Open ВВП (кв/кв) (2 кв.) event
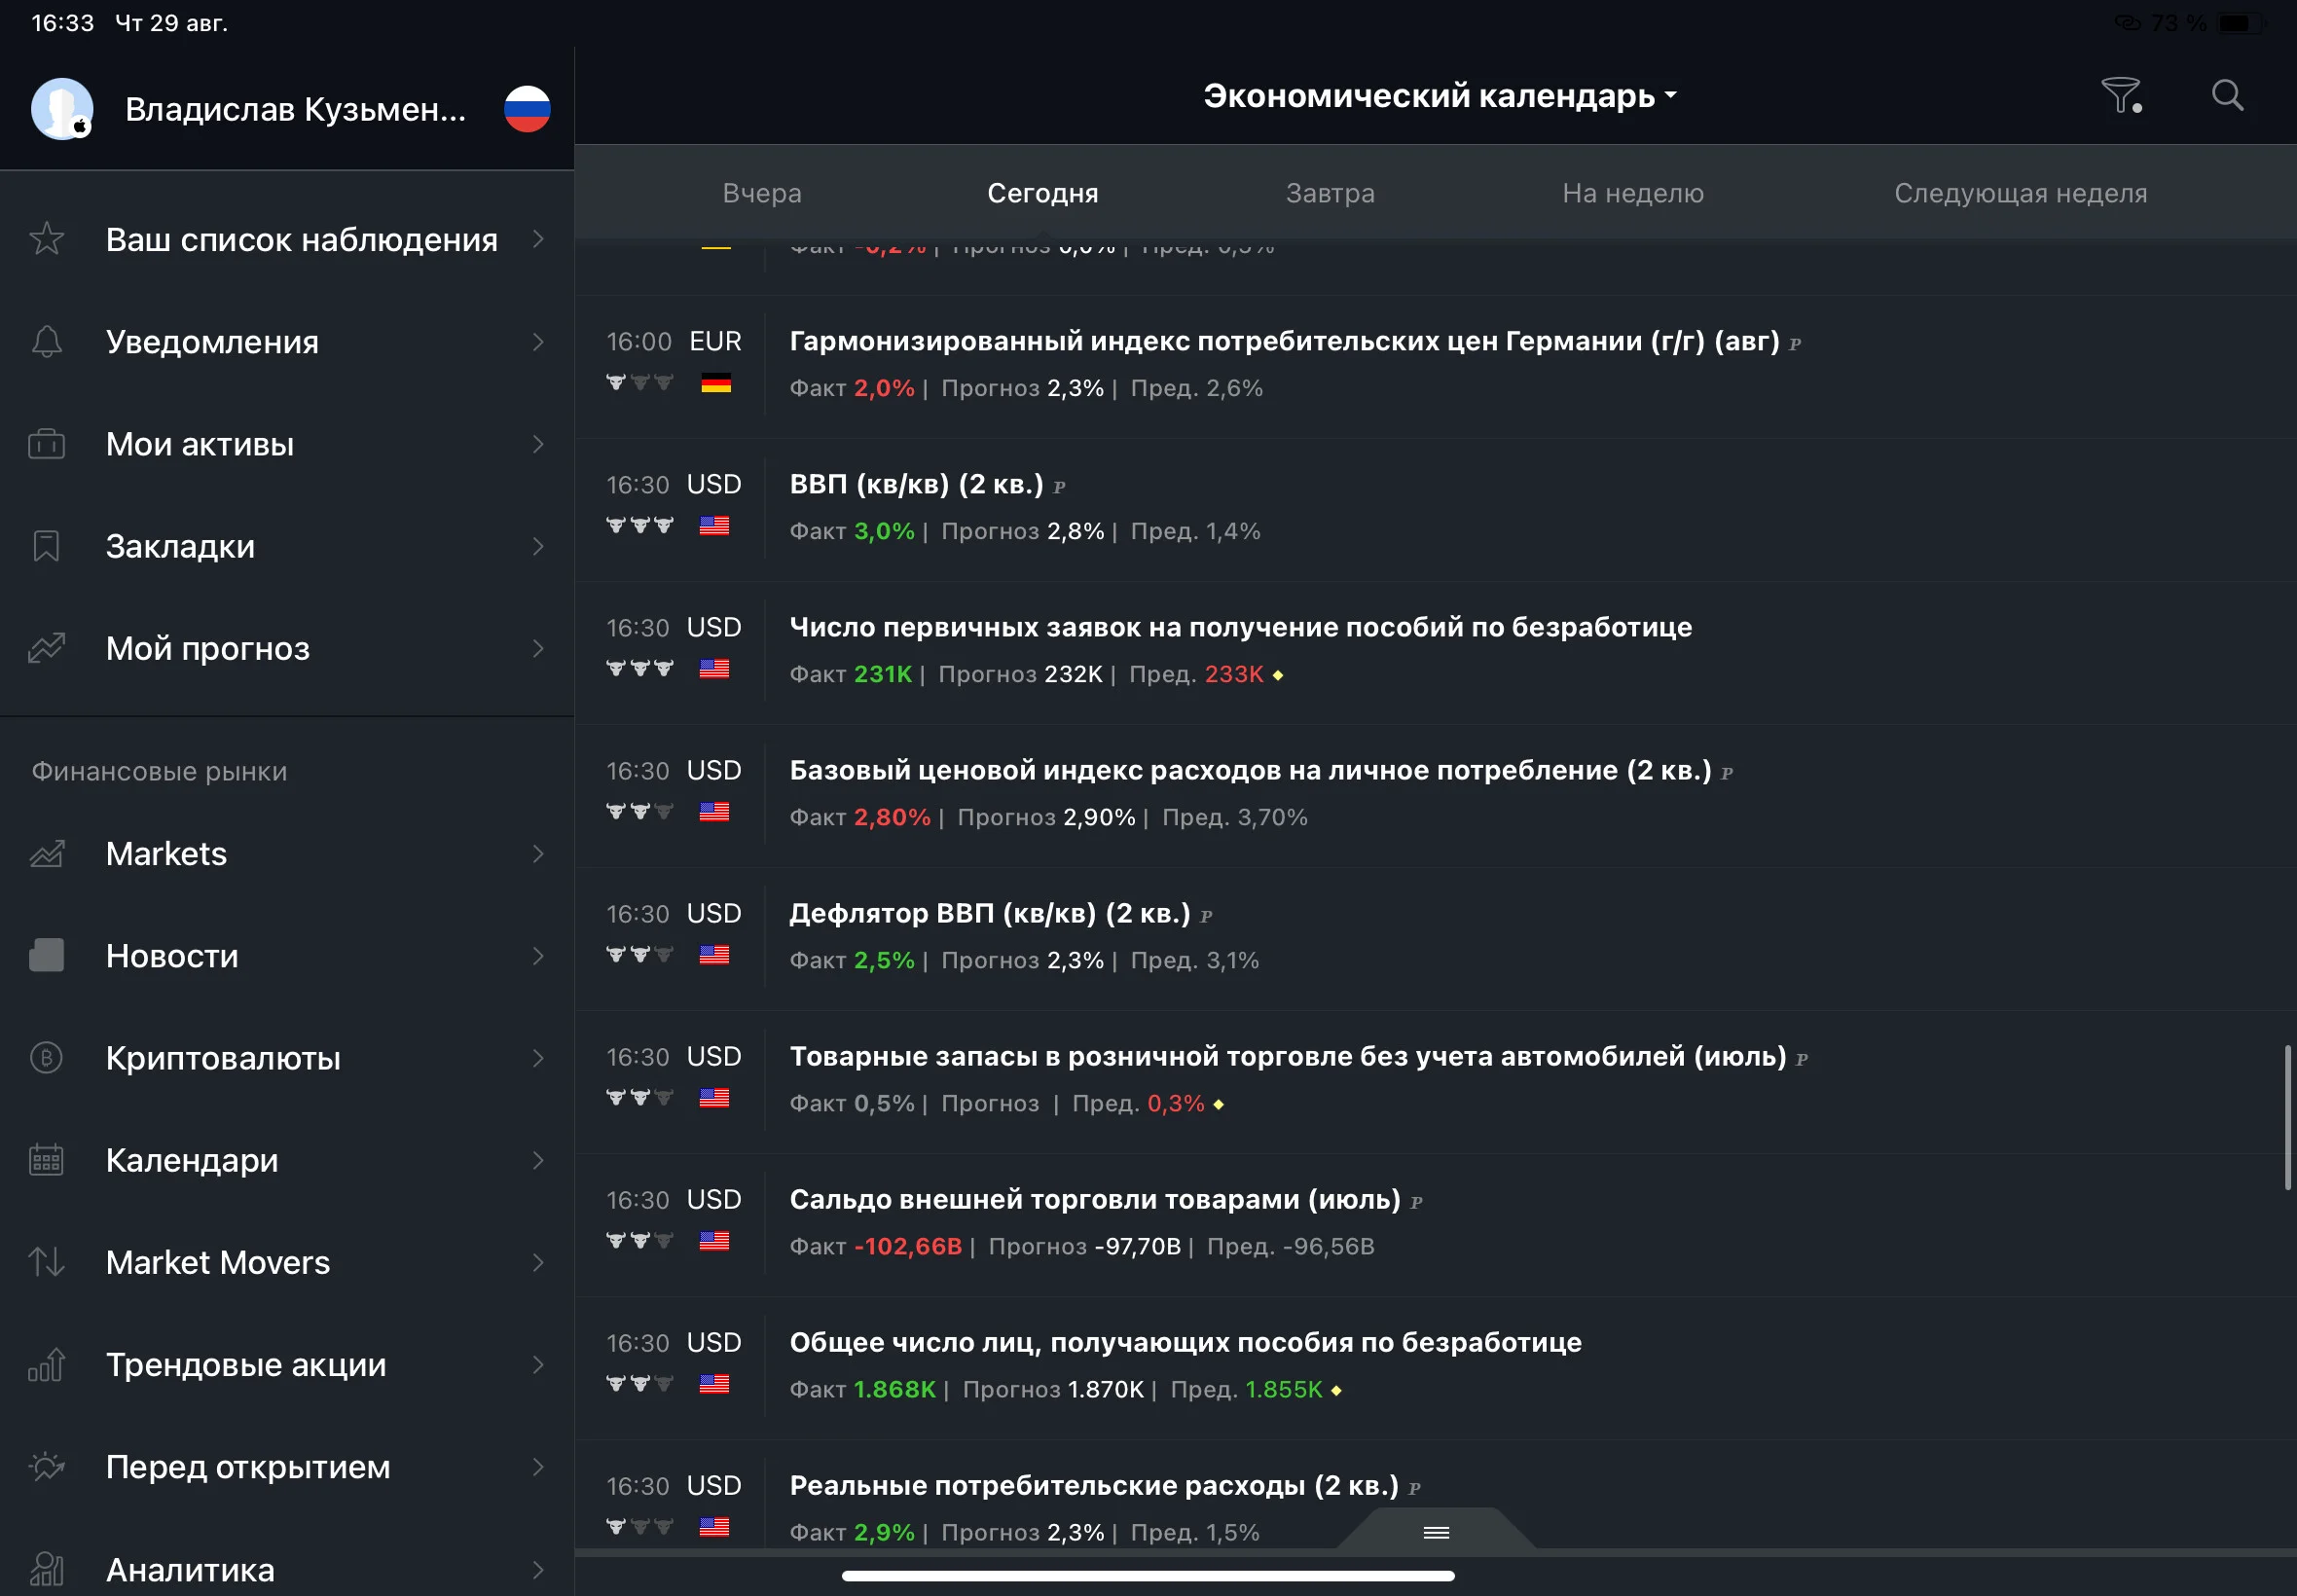Viewport: 2297px width, 1596px height. coord(1435,508)
